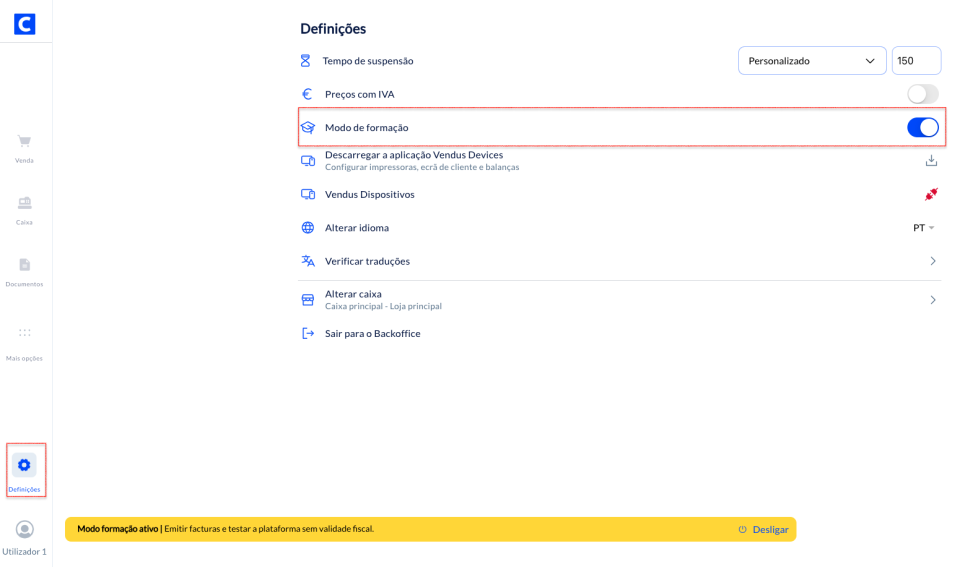Click Descarregar a aplicação Vendus Devices
Image resolution: width=960 pixels, height=567 pixels.
[413, 155]
